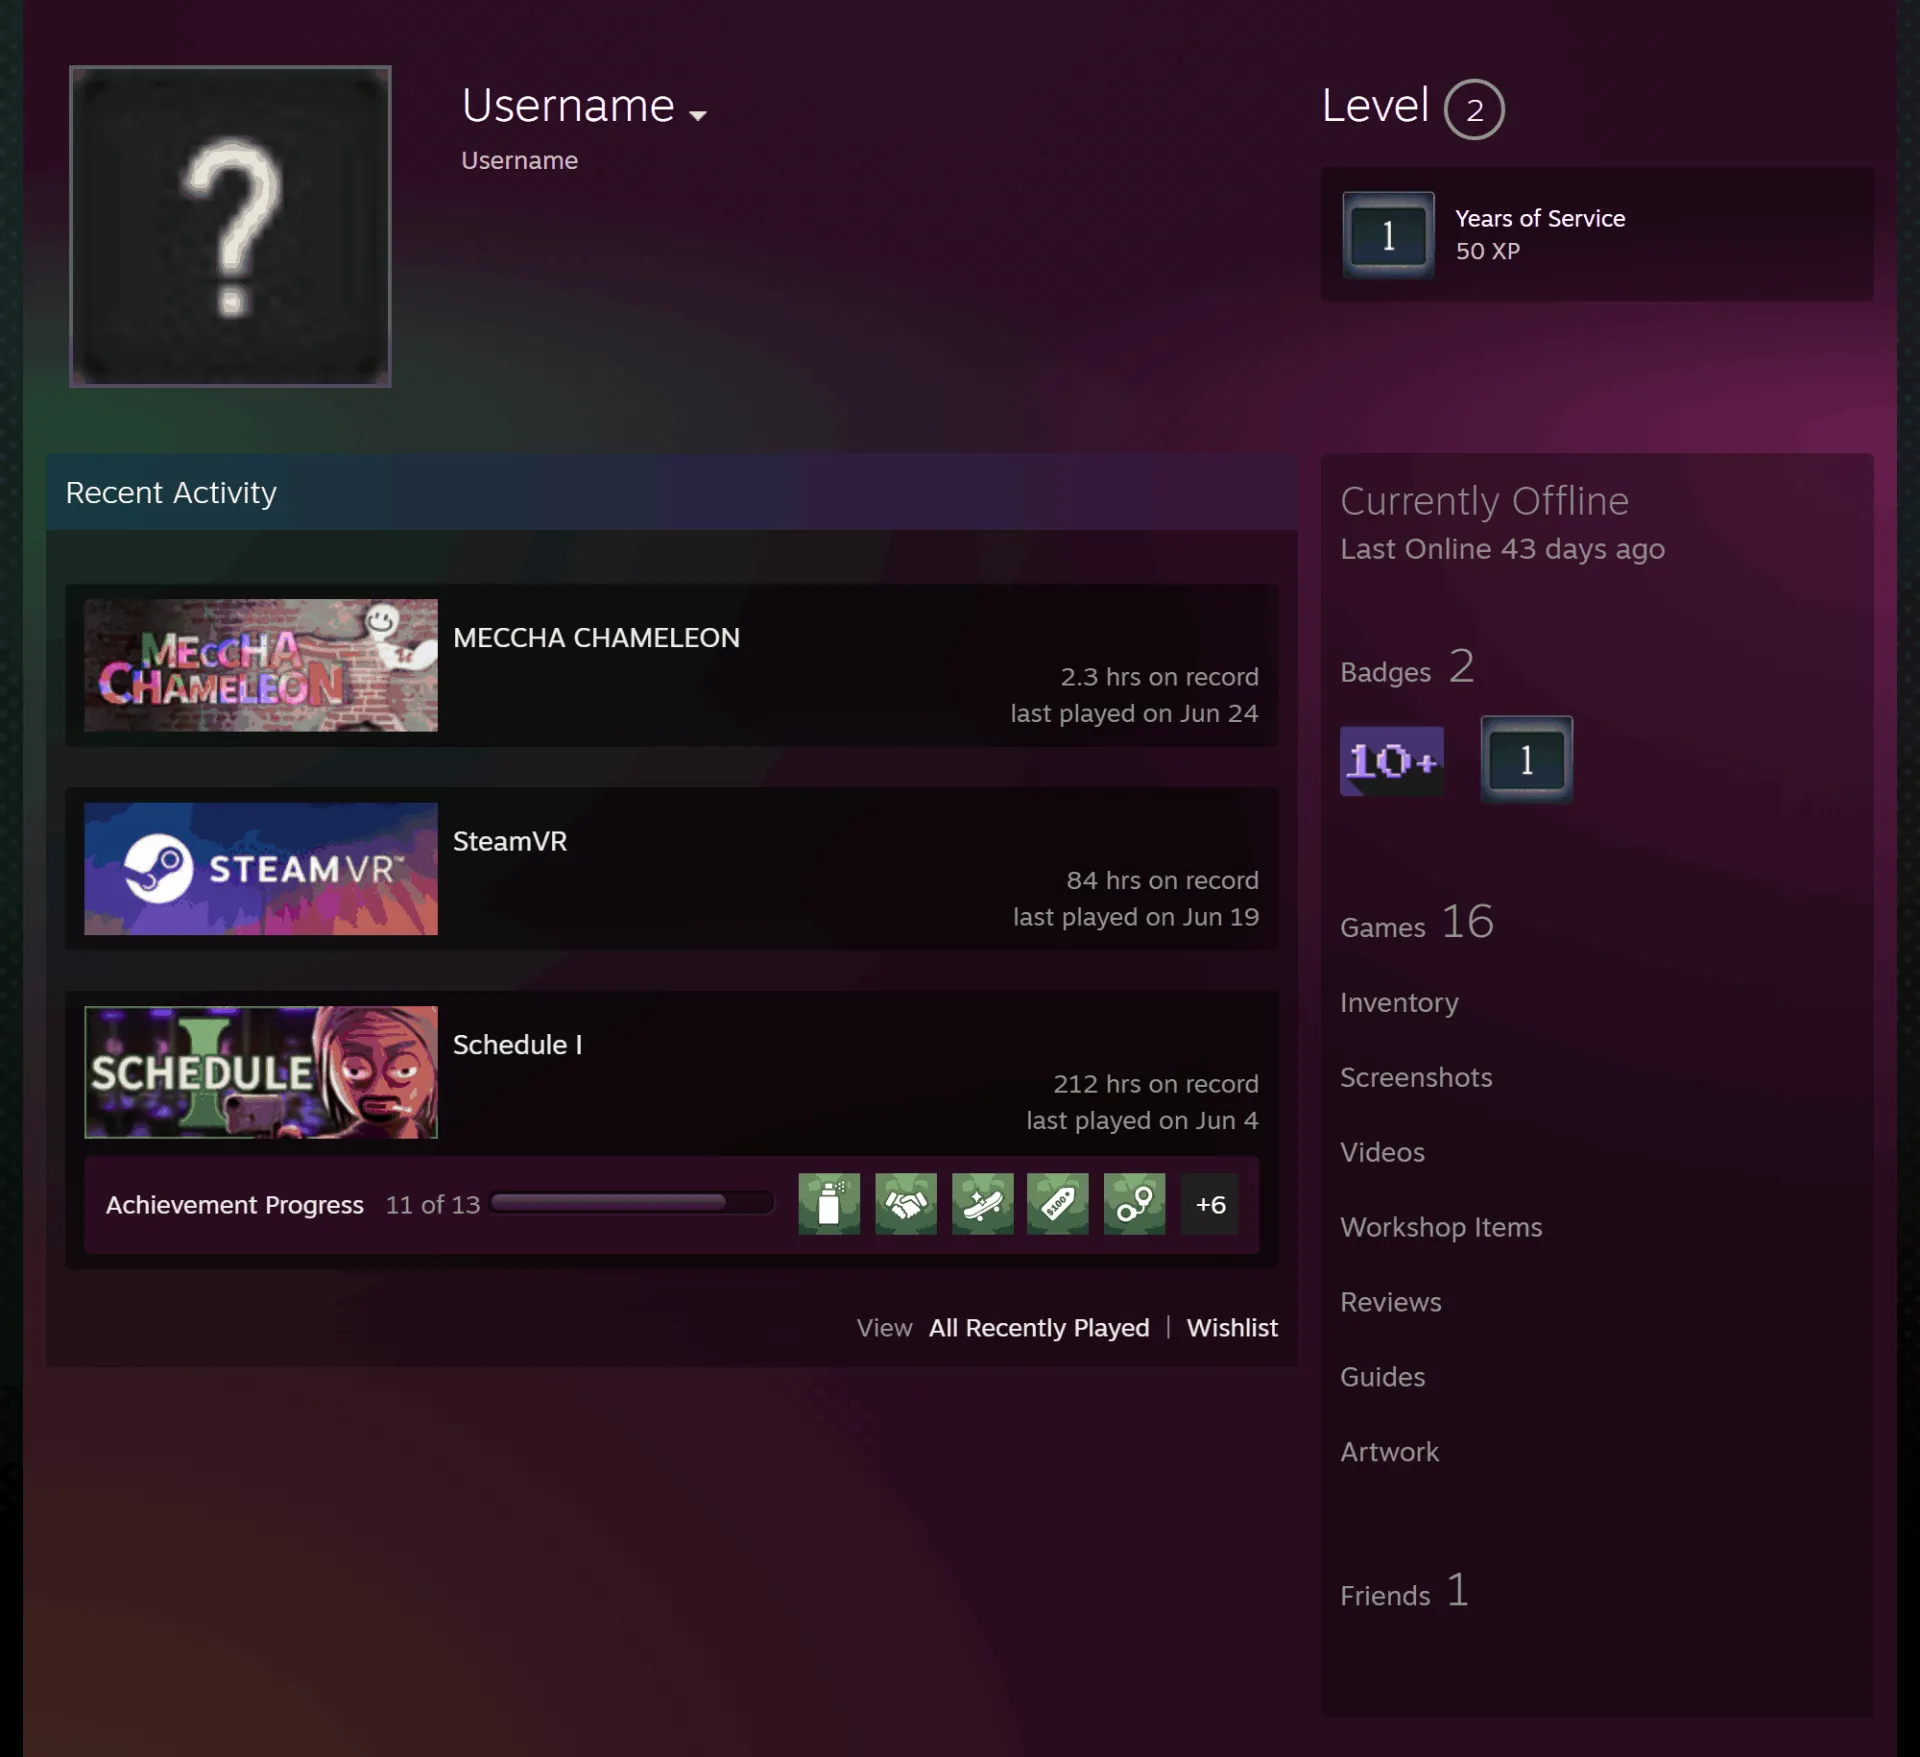Open the profile avatar image
The width and height of the screenshot is (1920, 1757).
pos(230,226)
